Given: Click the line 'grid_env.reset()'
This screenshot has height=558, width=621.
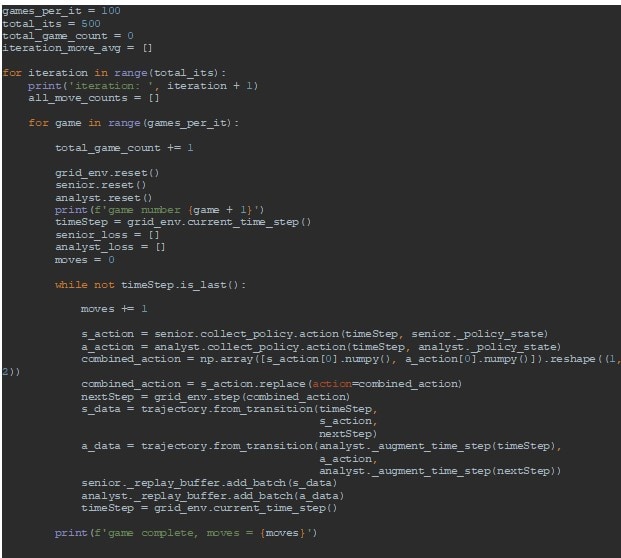Looking at the screenshot, I should tap(107, 173).
